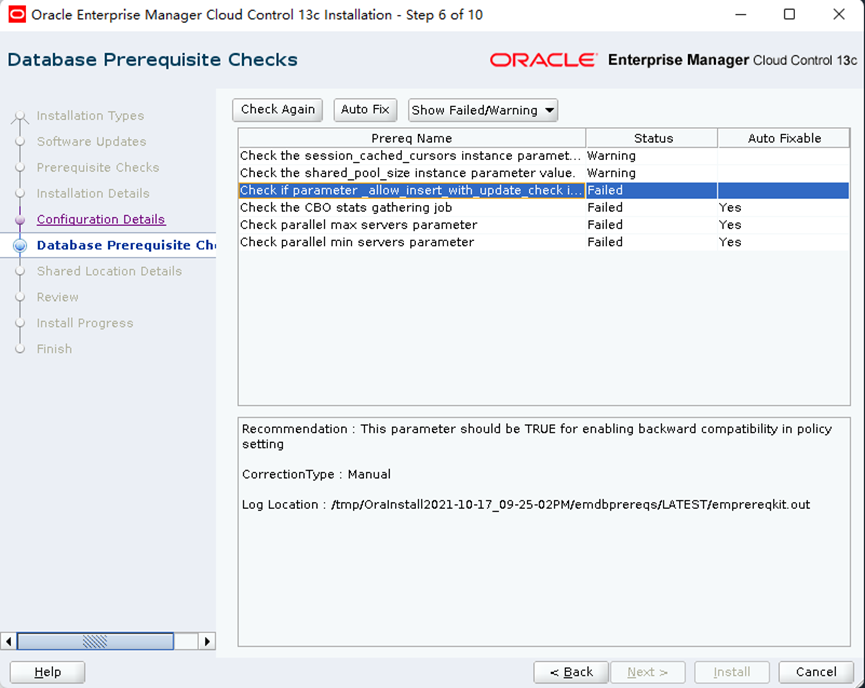Click the sidebar horizontal scrollbar thumb

(x=95, y=641)
